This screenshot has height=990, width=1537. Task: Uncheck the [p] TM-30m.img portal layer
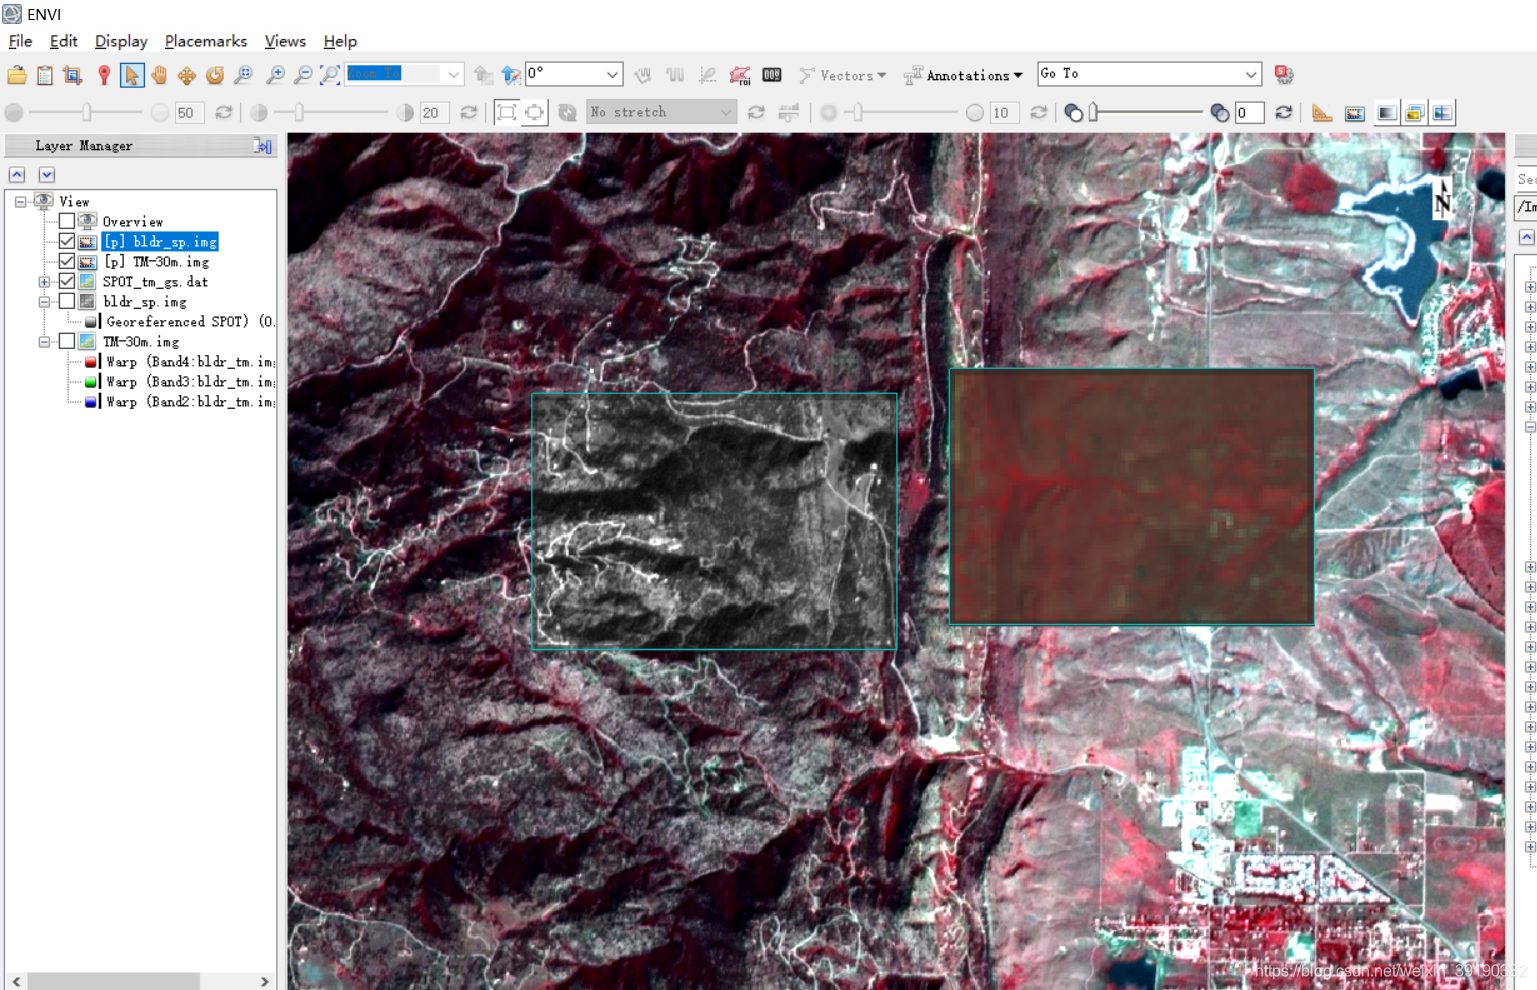tap(67, 261)
